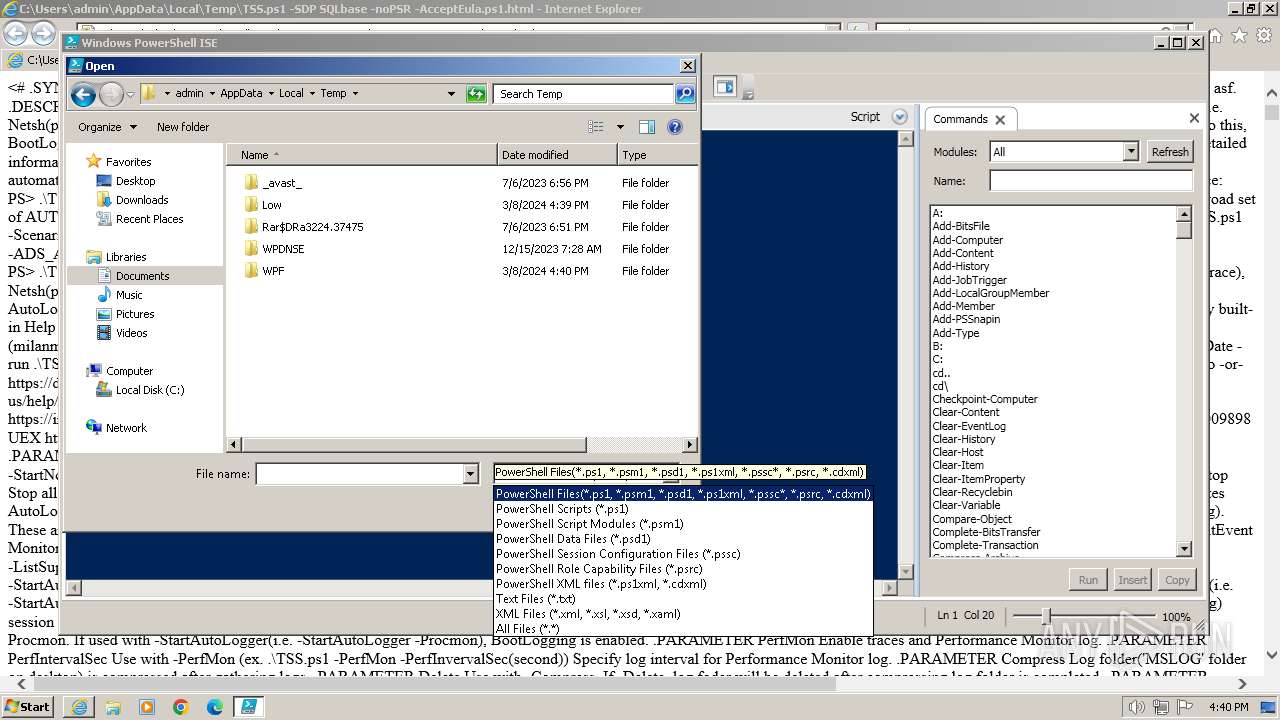Click into the Search Temp box
The height and width of the screenshot is (720, 1280).
(x=584, y=94)
